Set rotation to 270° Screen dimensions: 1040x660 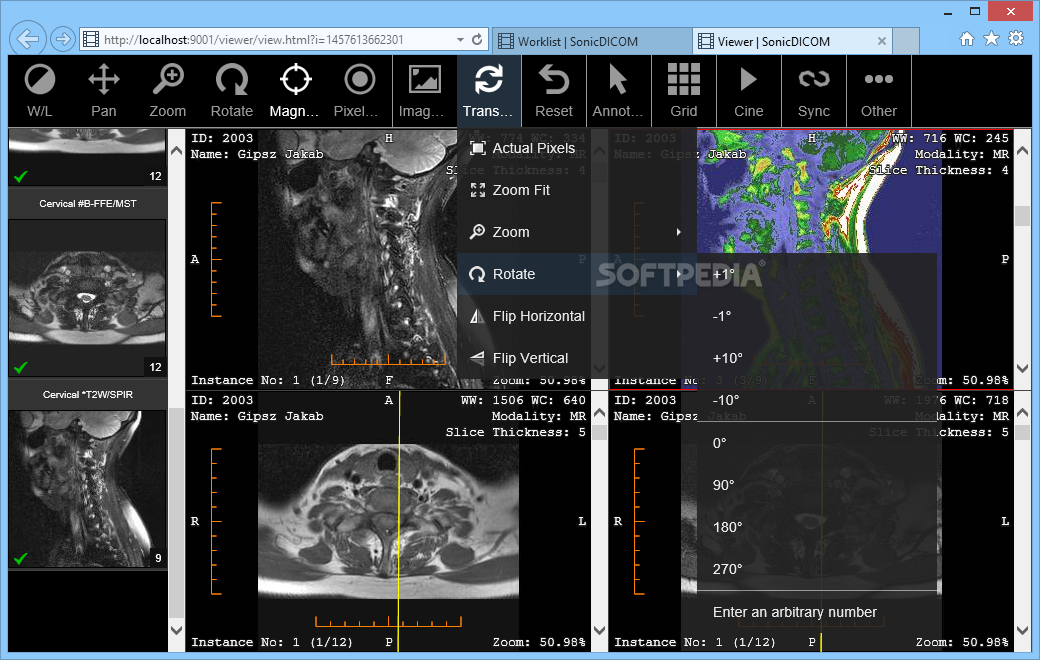816,569
